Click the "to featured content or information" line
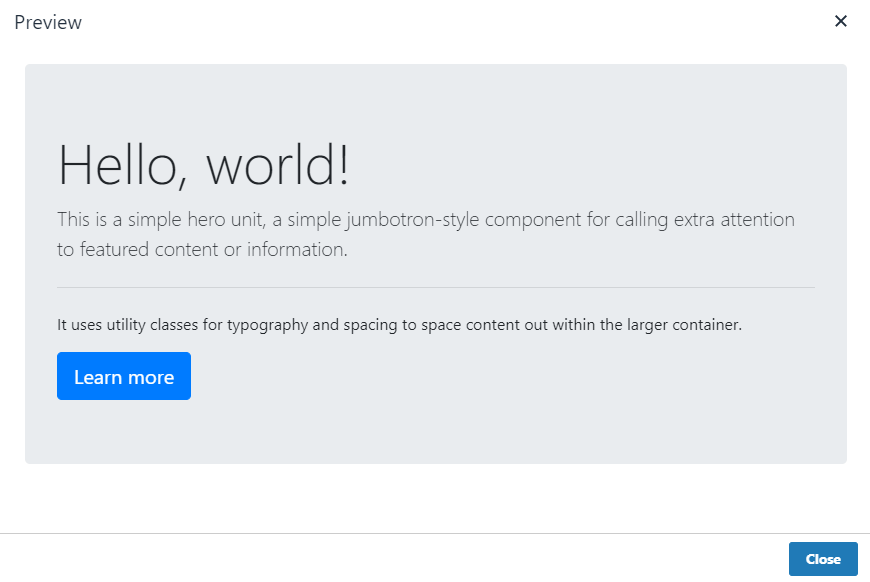870x582 pixels. (x=202, y=250)
